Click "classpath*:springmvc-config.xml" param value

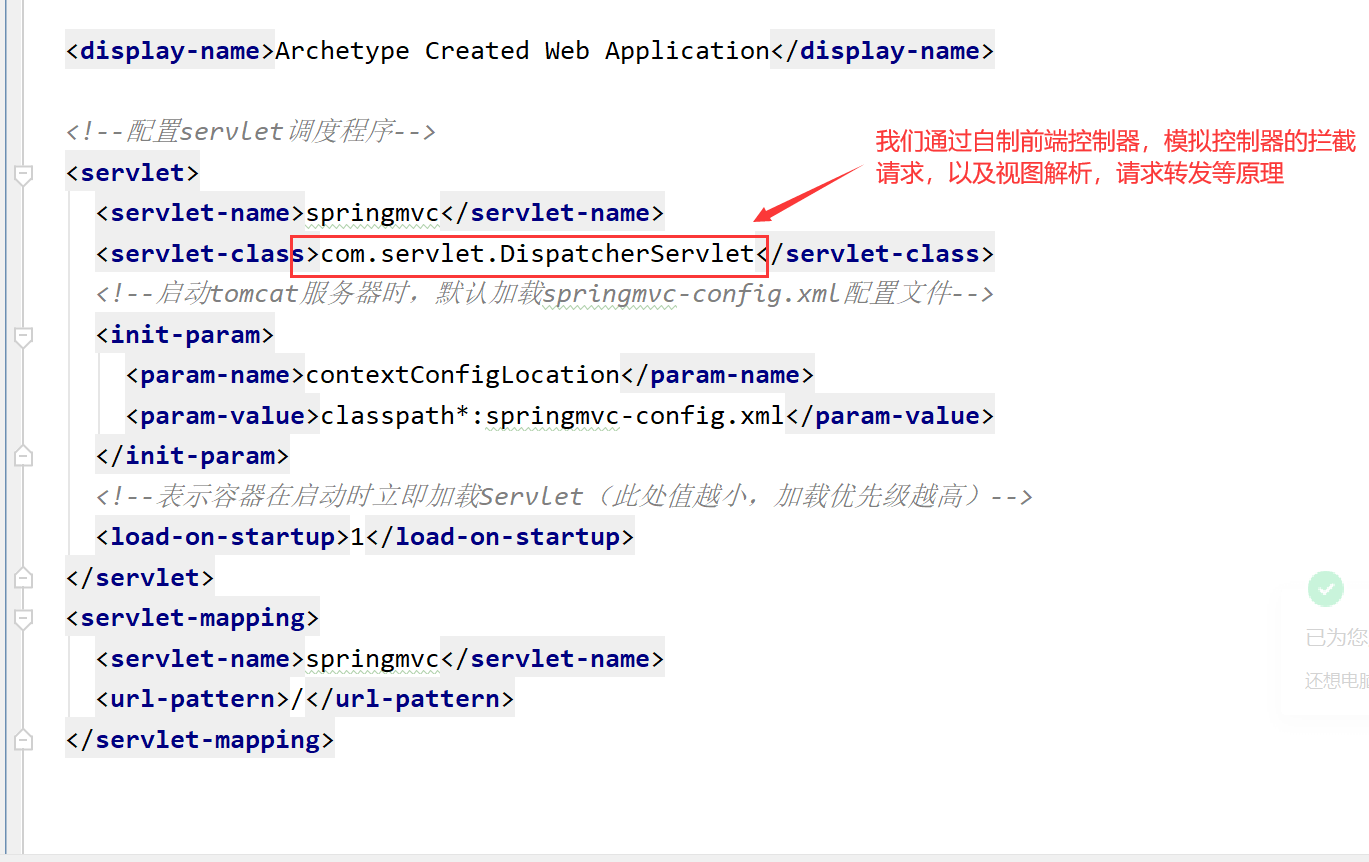(553, 416)
